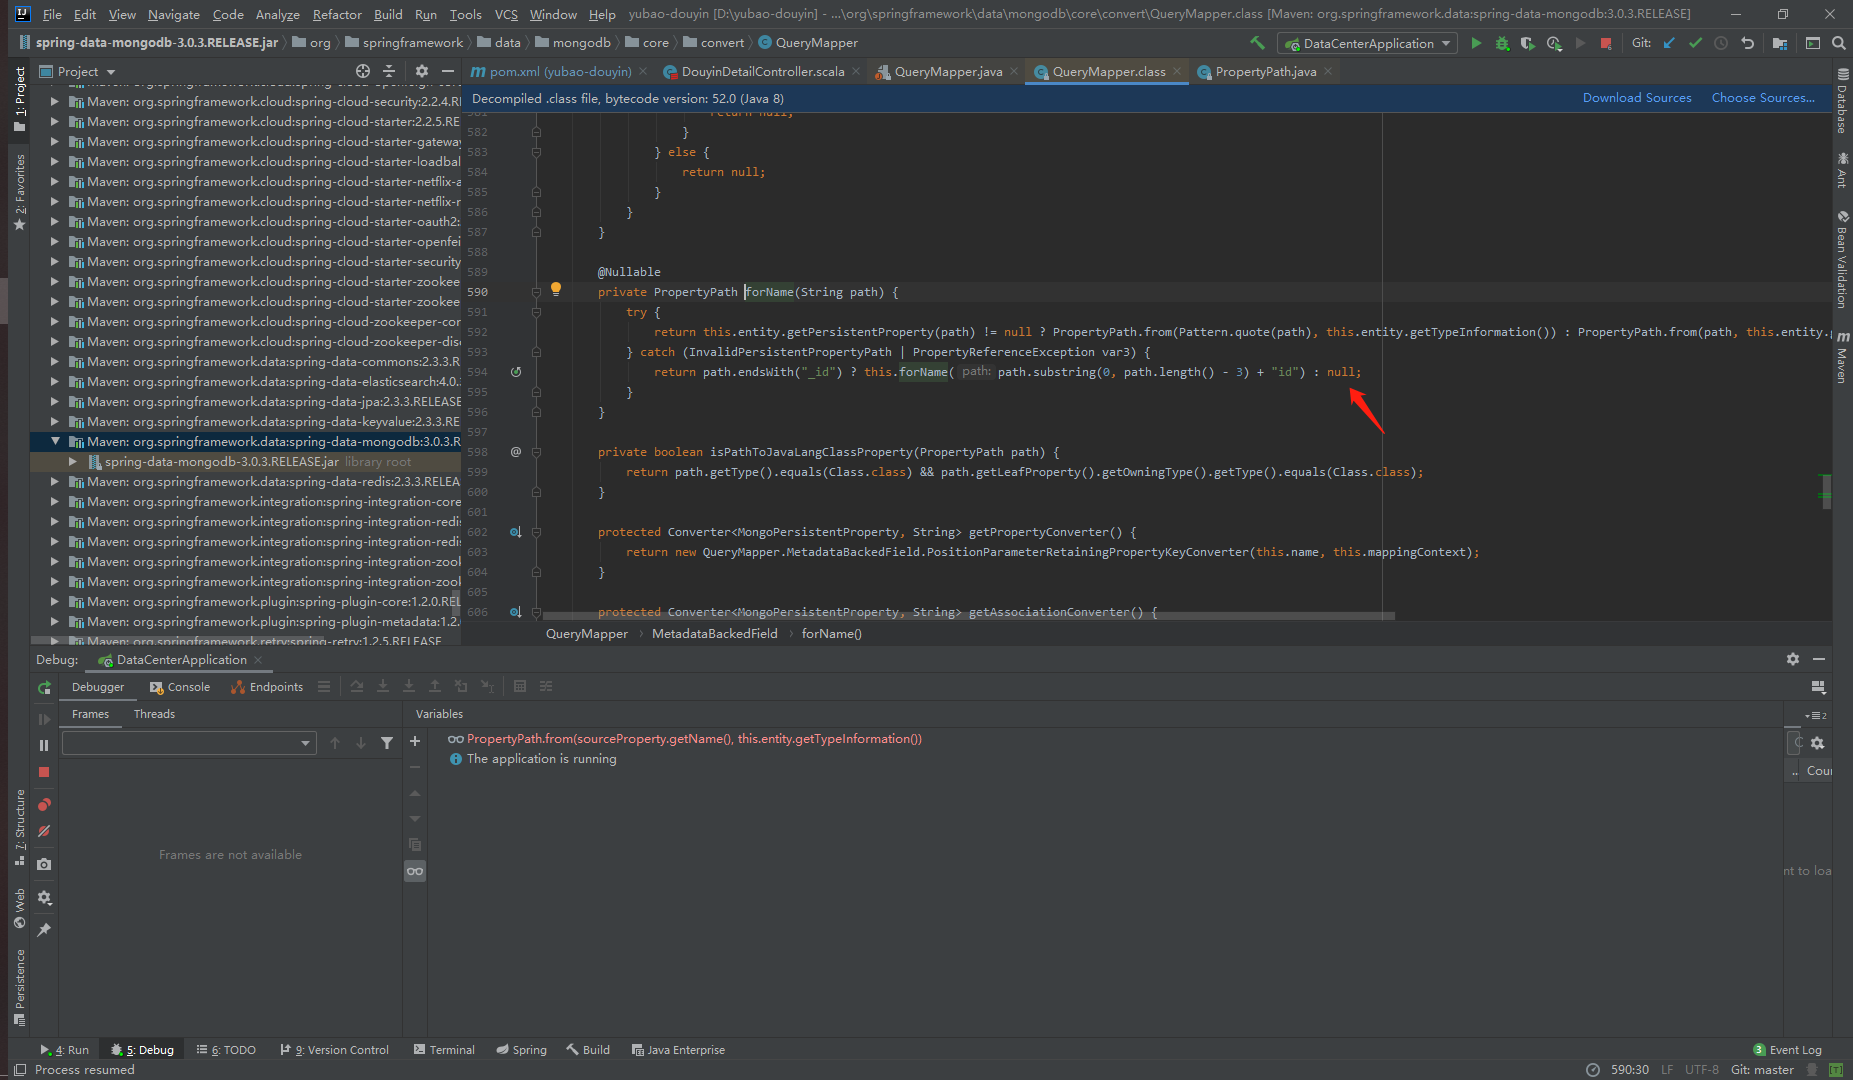This screenshot has height=1080, width=1853.
Task: Open Project panel gear settings
Action: (x=422, y=71)
